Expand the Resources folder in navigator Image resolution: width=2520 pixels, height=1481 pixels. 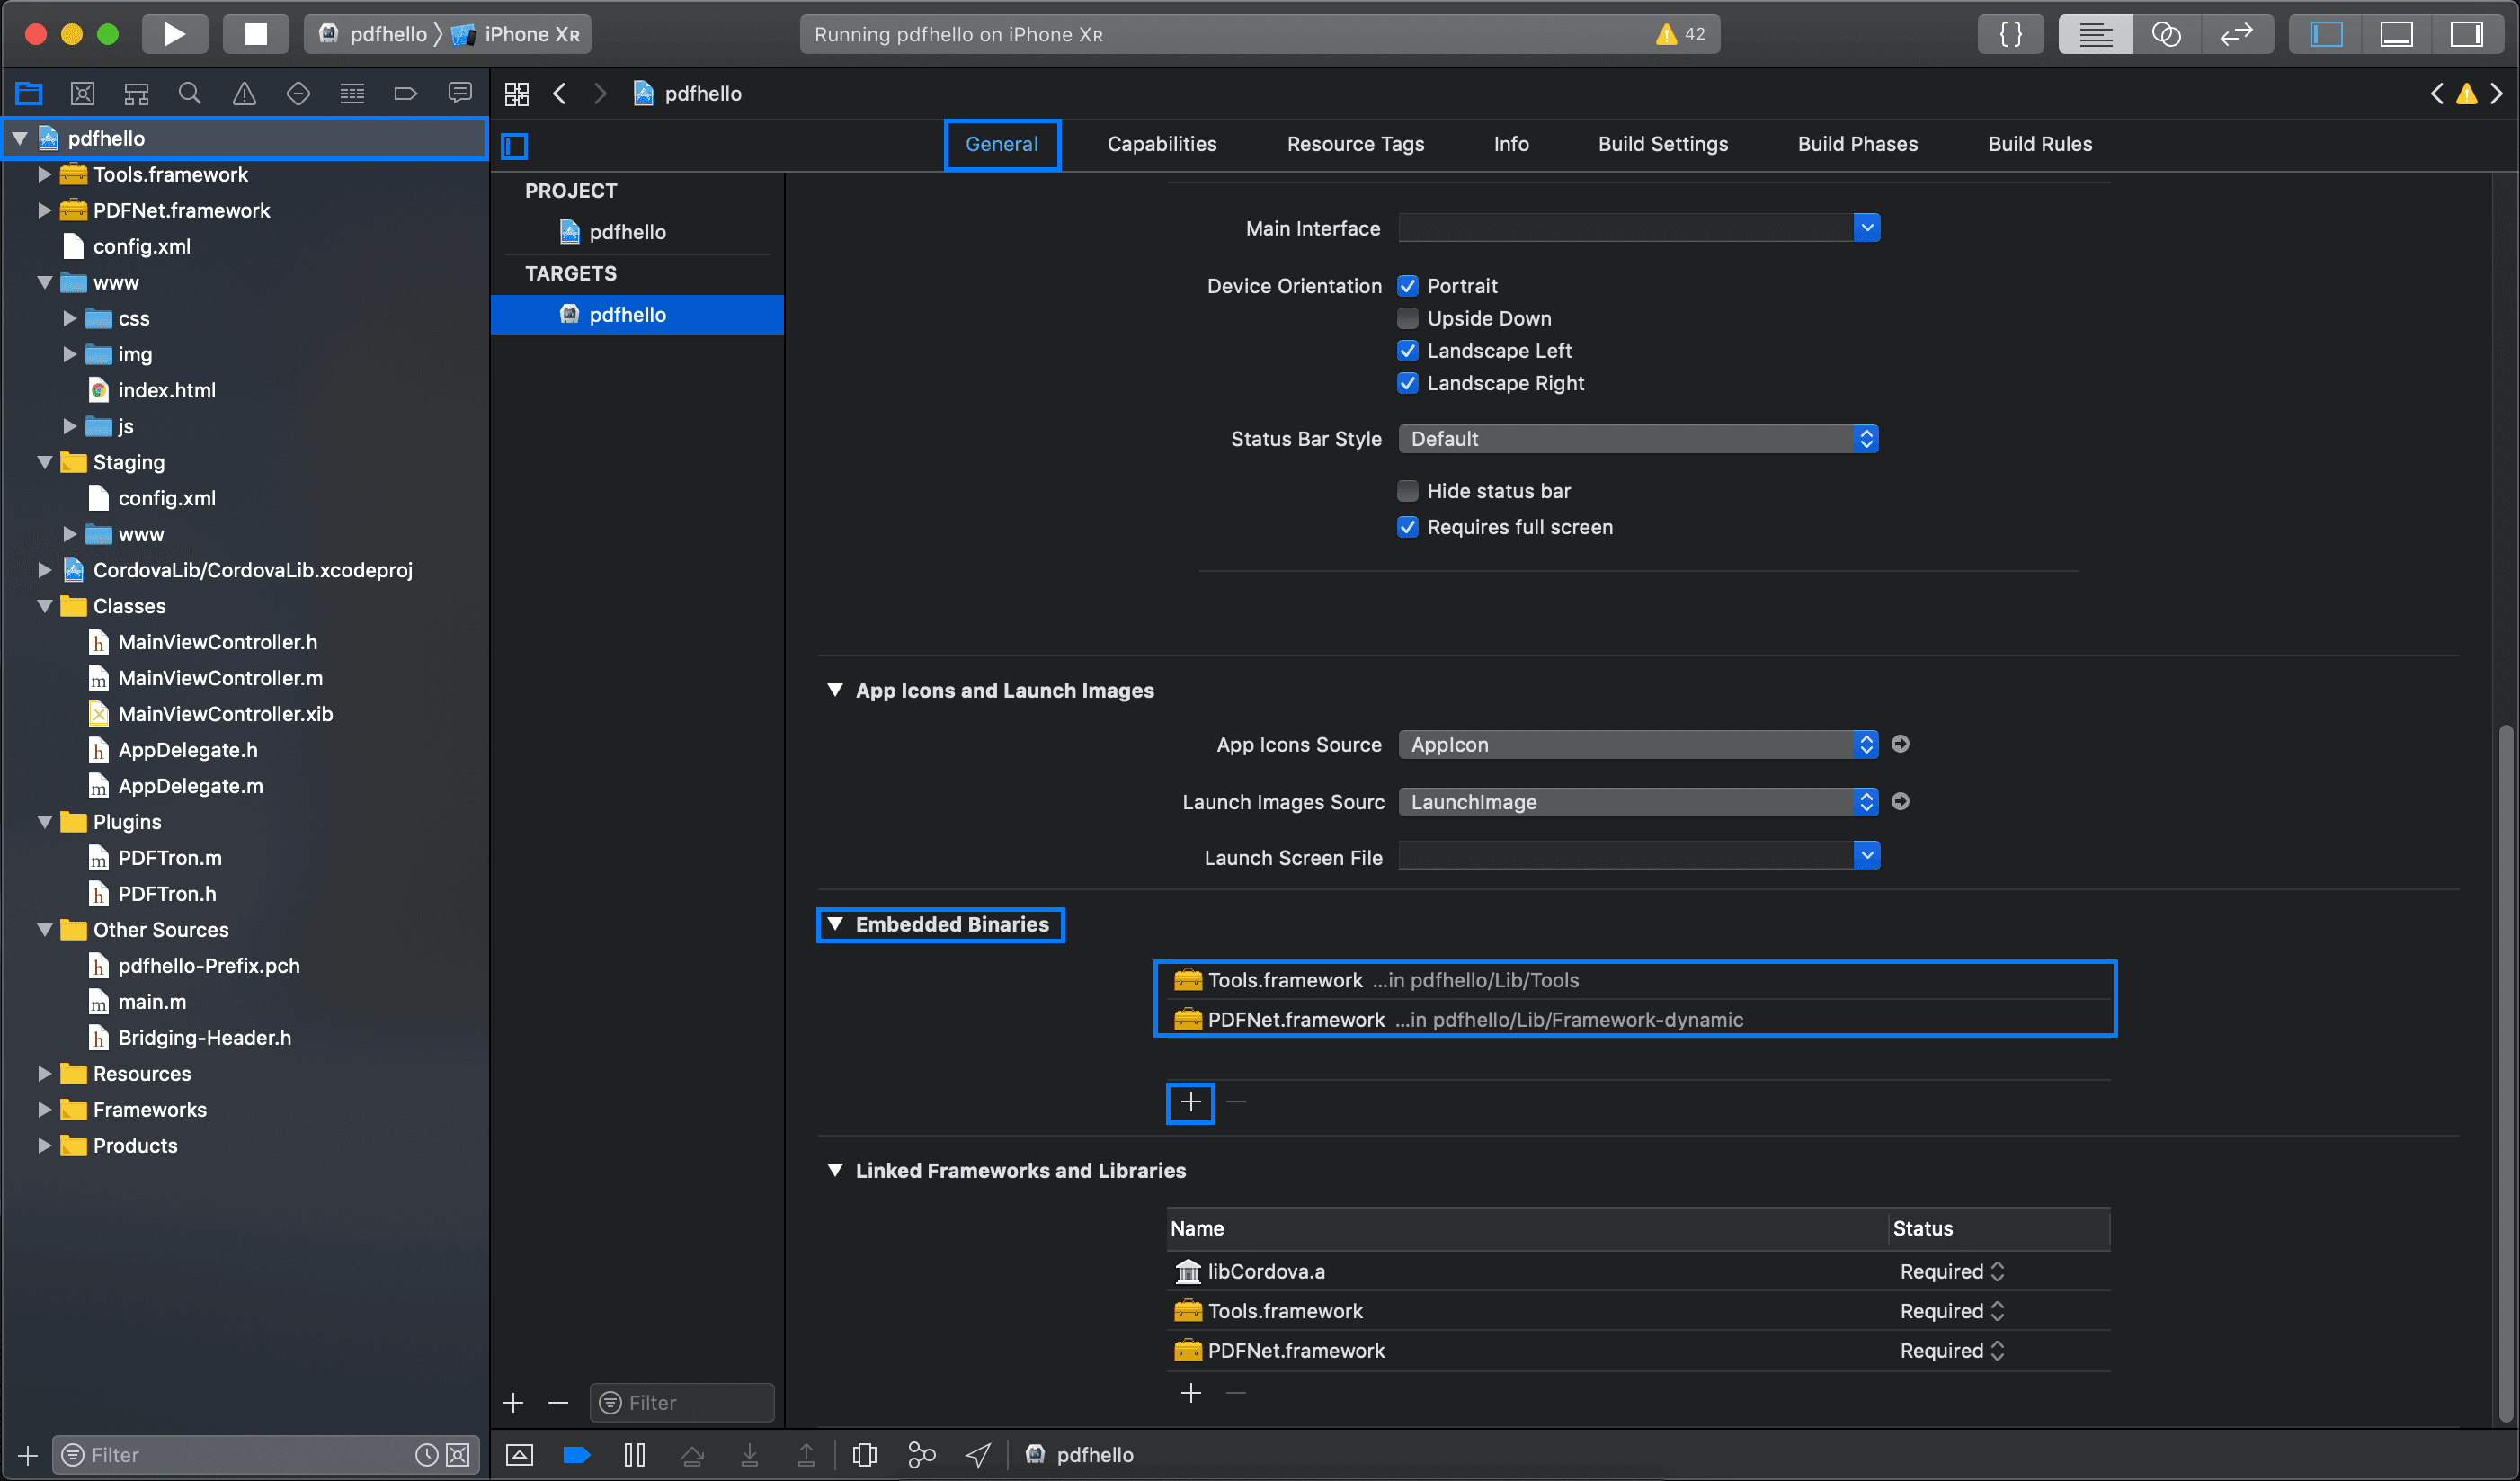(x=44, y=1074)
